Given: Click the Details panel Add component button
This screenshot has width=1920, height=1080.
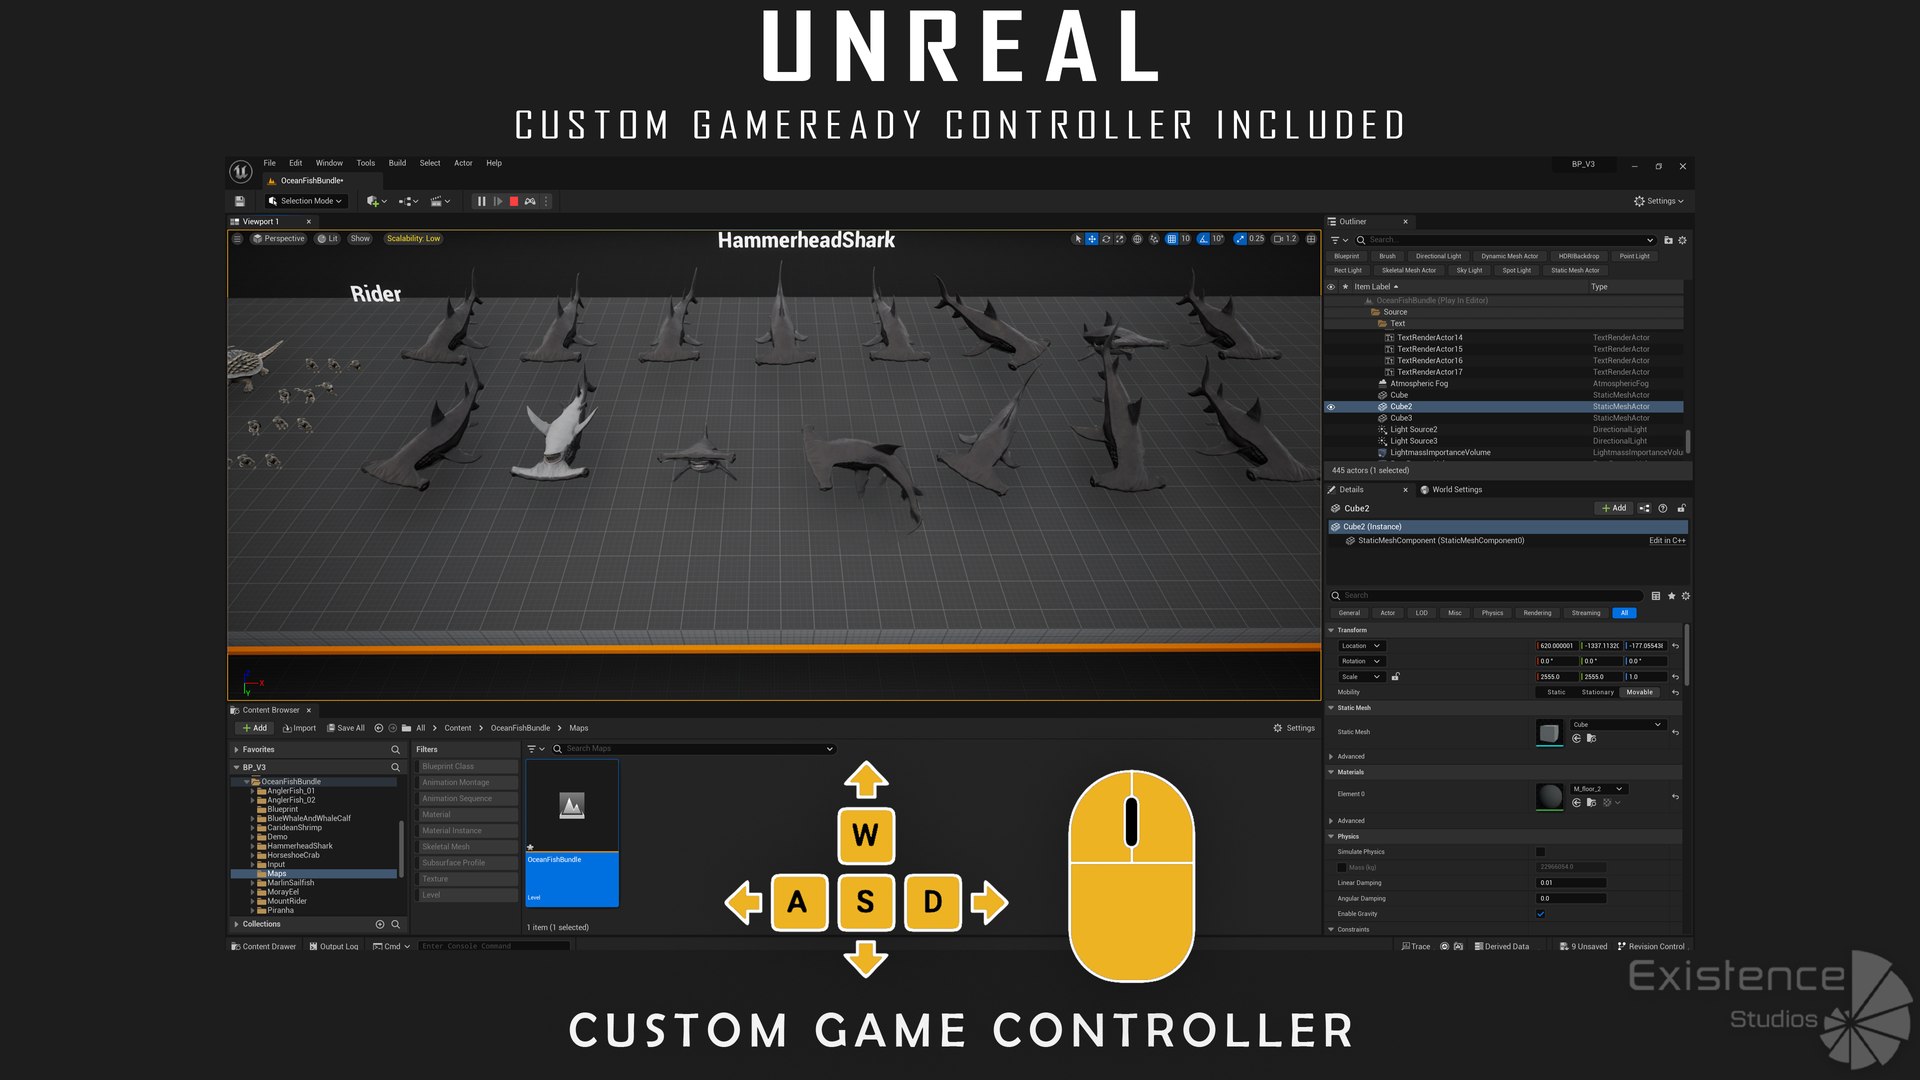Looking at the screenshot, I should click(x=1614, y=509).
